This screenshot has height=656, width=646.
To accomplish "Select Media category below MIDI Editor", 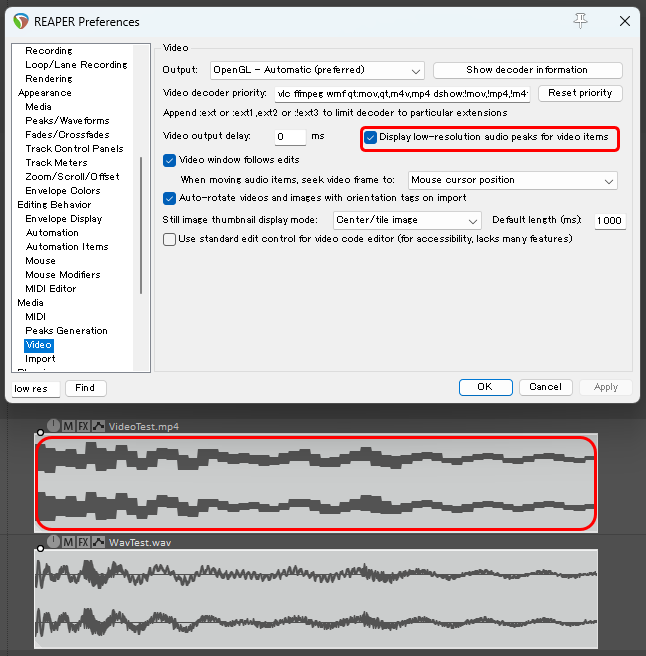I will click(x=30, y=303).
